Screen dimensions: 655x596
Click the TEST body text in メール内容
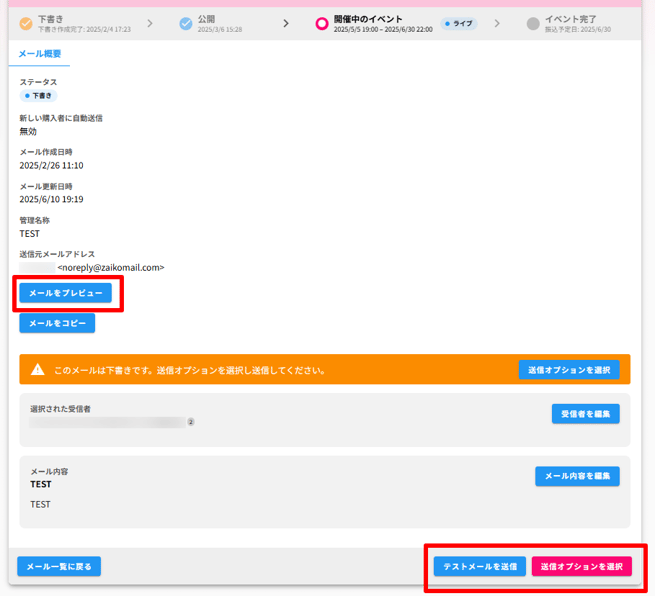coord(40,505)
